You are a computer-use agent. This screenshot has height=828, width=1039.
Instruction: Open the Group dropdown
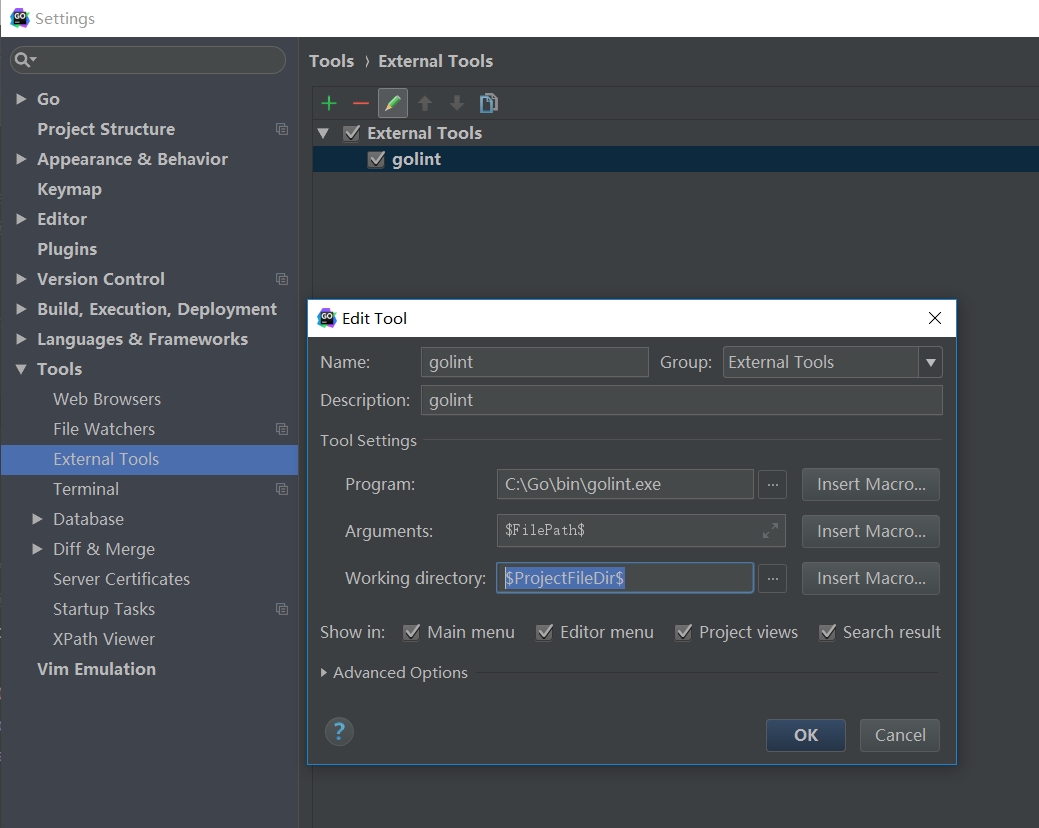(x=930, y=362)
